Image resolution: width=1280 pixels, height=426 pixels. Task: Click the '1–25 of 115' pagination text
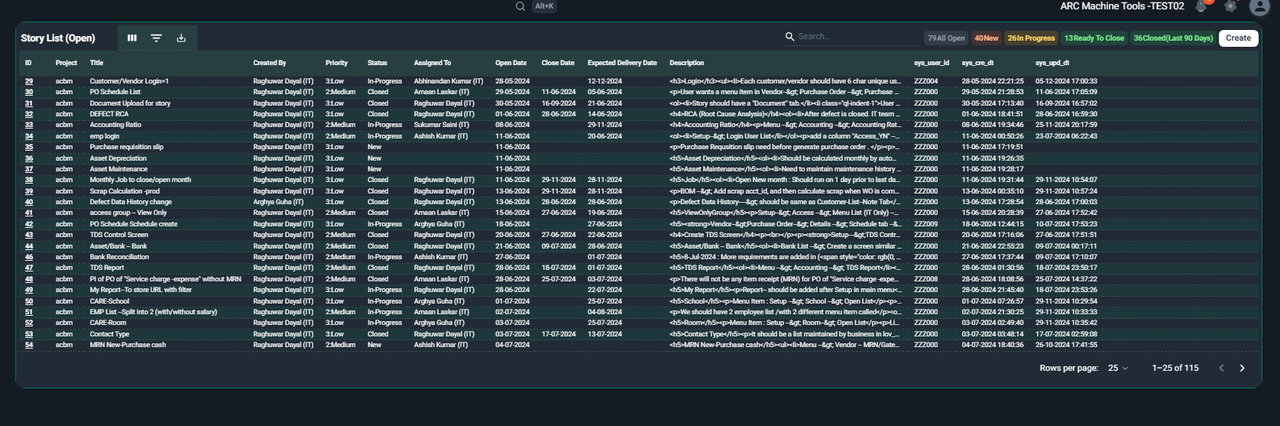click(x=1175, y=368)
